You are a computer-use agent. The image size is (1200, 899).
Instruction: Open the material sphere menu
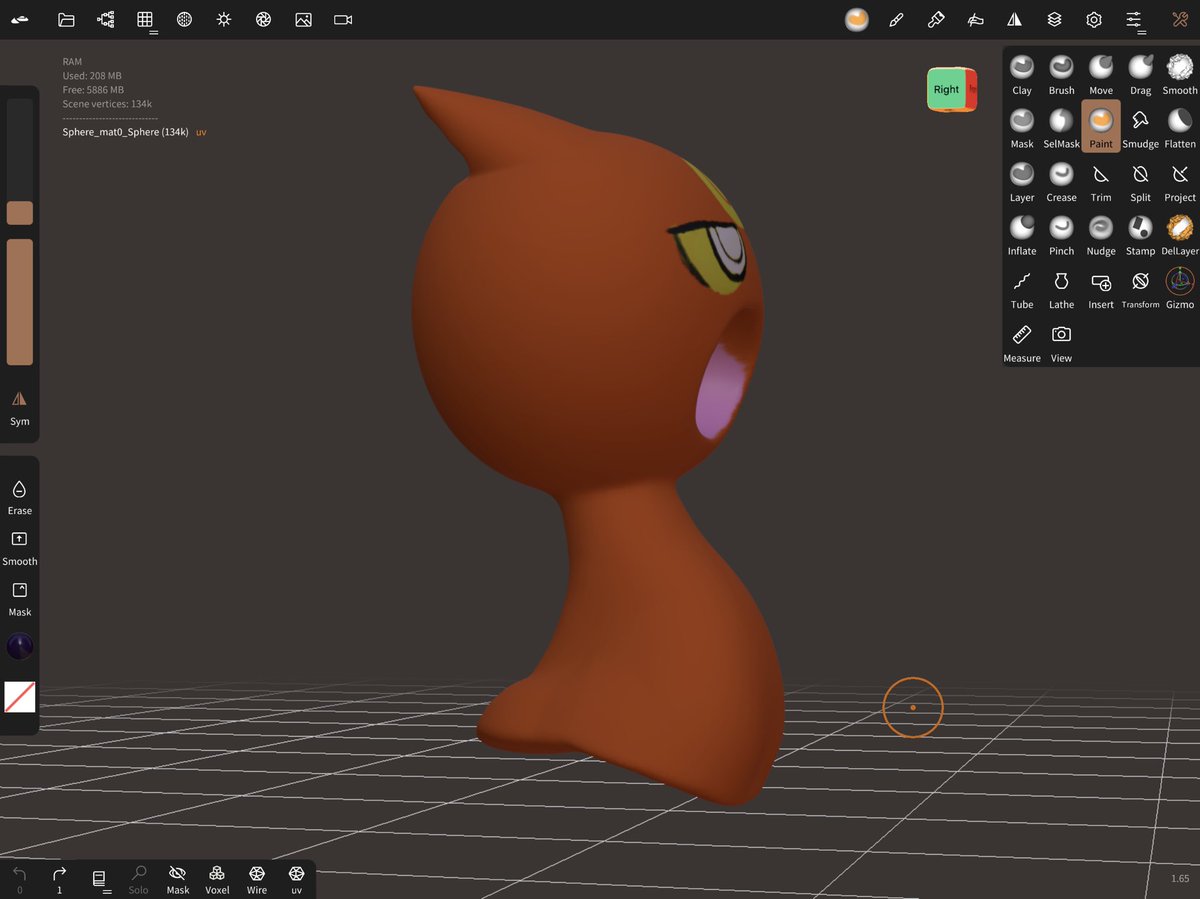point(857,19)
